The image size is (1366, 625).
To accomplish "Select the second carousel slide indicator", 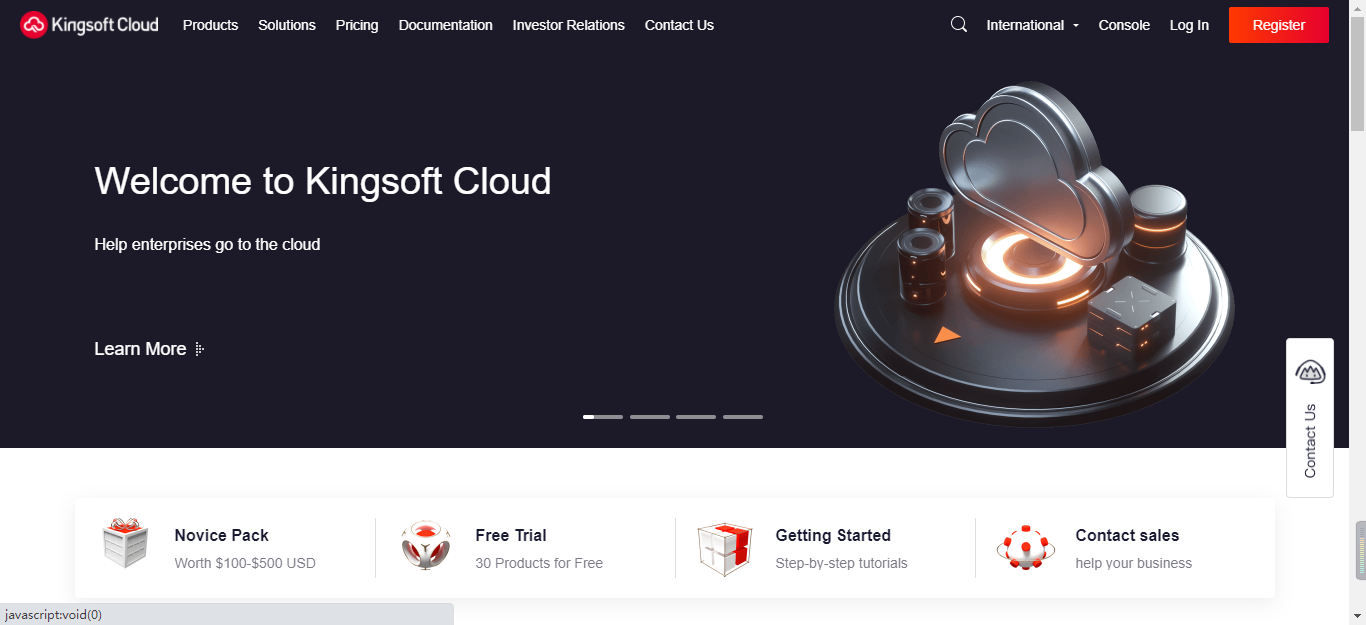I will pos(650,417).
